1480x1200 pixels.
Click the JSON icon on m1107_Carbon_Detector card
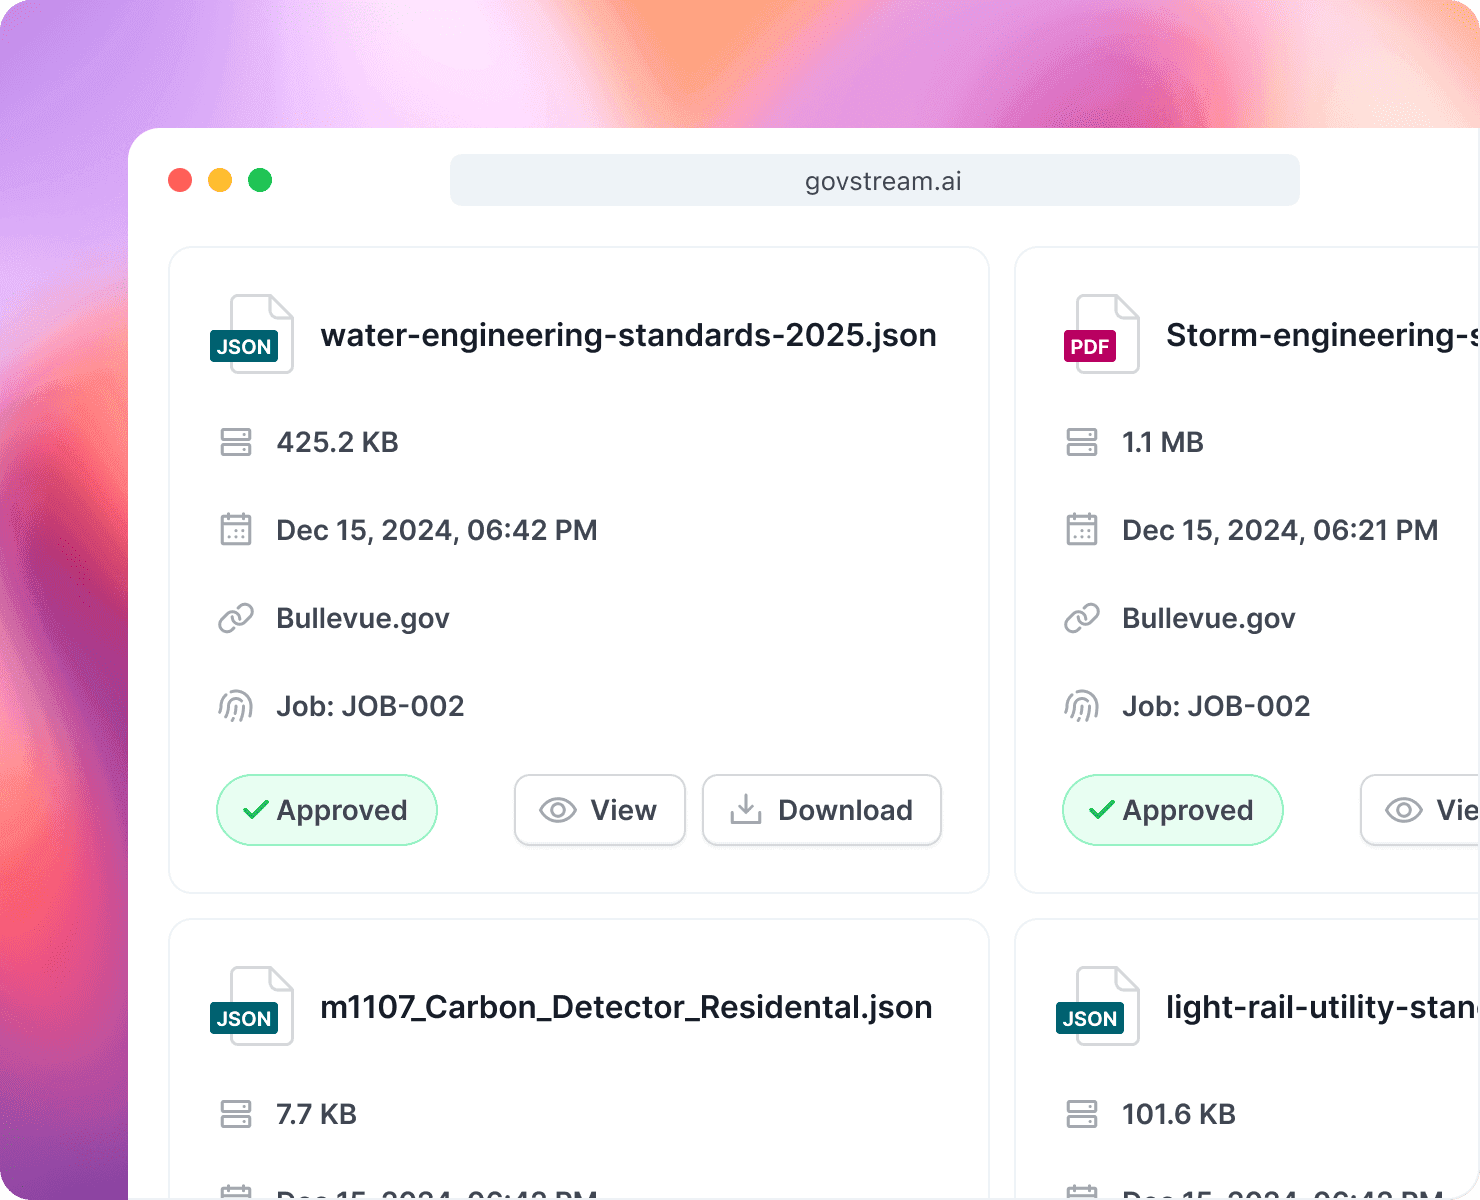coord(252,1007)
